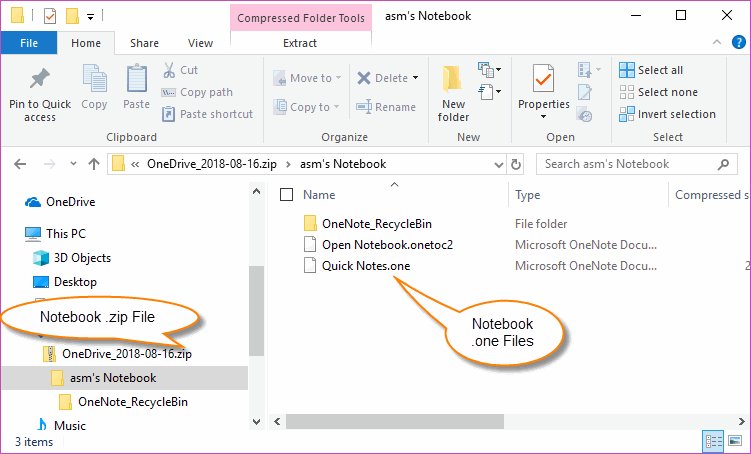Click the Move to button
The image size is (751, 454).
tap(307, 78)
